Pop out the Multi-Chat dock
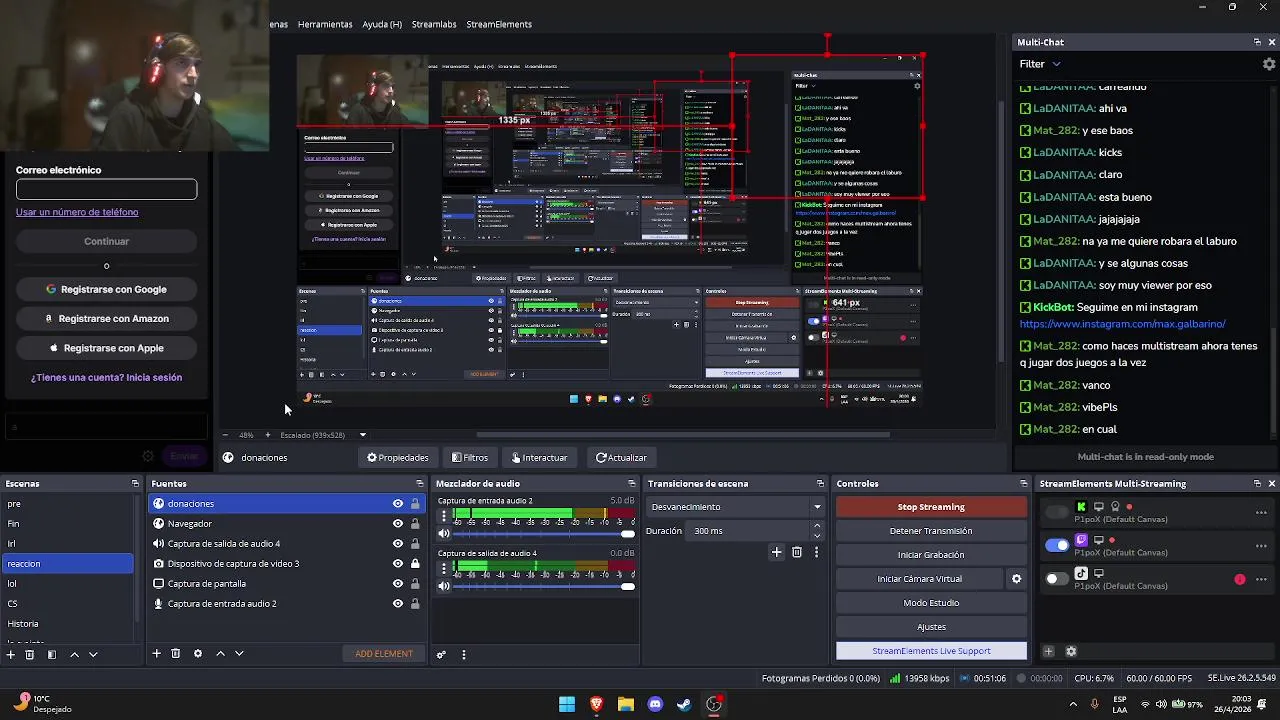 [x=1257, y=42]
